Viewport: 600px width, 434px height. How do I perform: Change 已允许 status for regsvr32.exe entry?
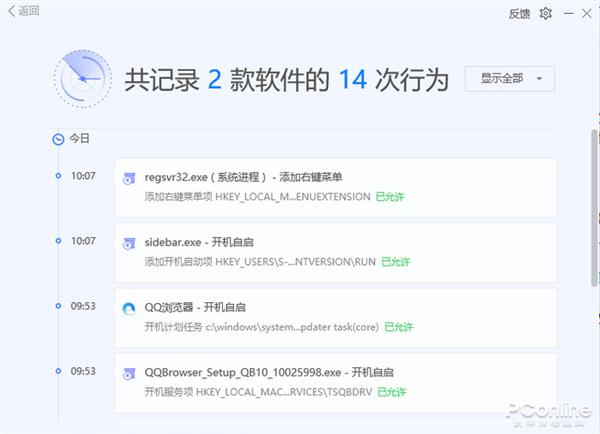pyautogui.click(x=391, y=197)
